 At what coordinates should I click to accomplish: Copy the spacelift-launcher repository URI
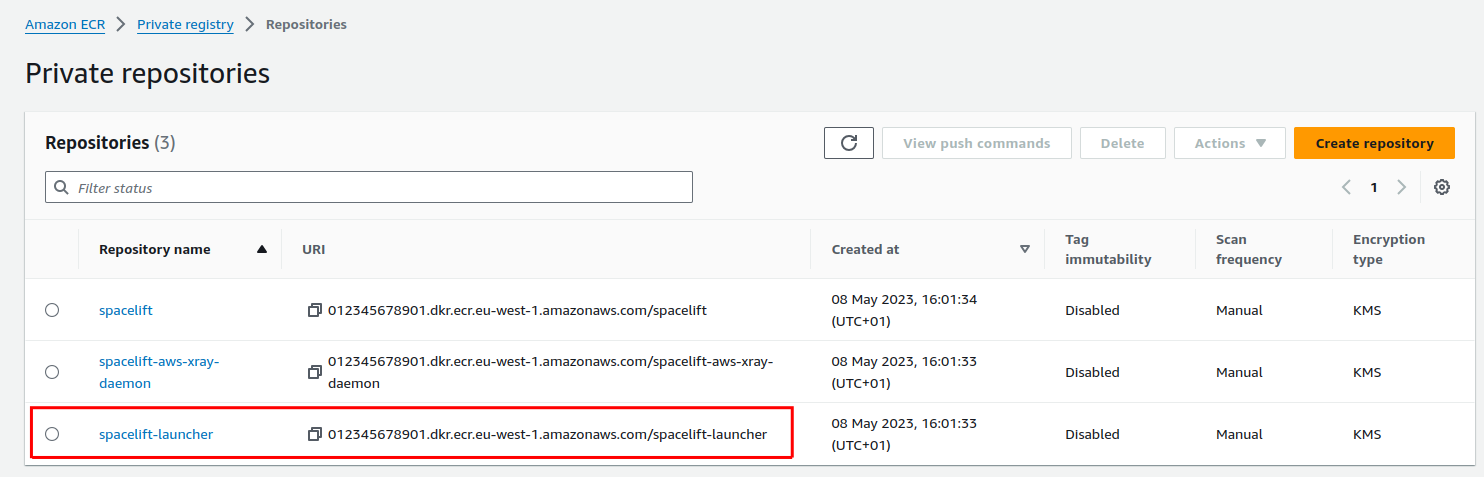tap(315, 434)
